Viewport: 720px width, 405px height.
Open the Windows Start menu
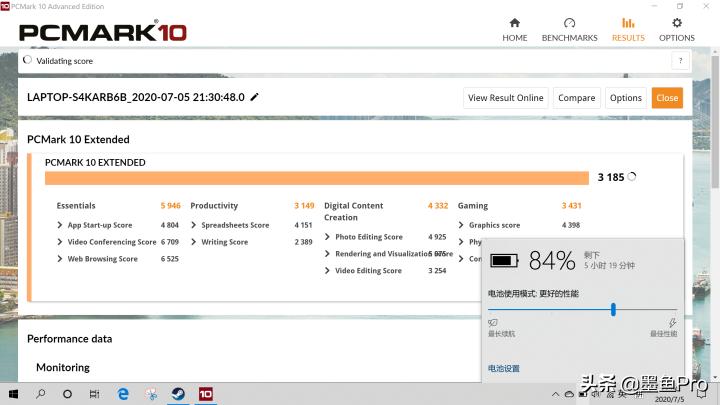tap(13, 394)
